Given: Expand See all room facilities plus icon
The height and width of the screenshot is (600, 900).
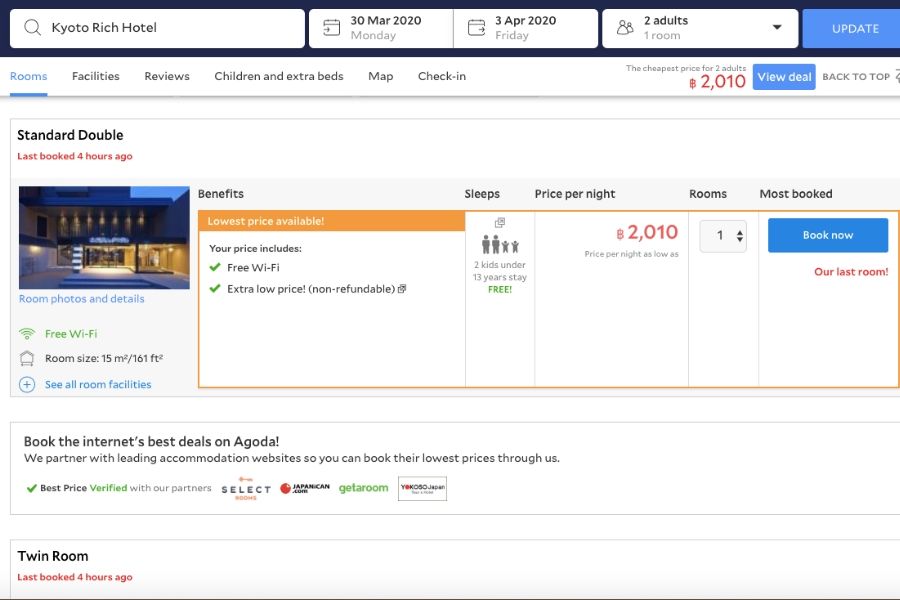Looking at the screenshot, I should pyautogui.click(x=27, y=385).
